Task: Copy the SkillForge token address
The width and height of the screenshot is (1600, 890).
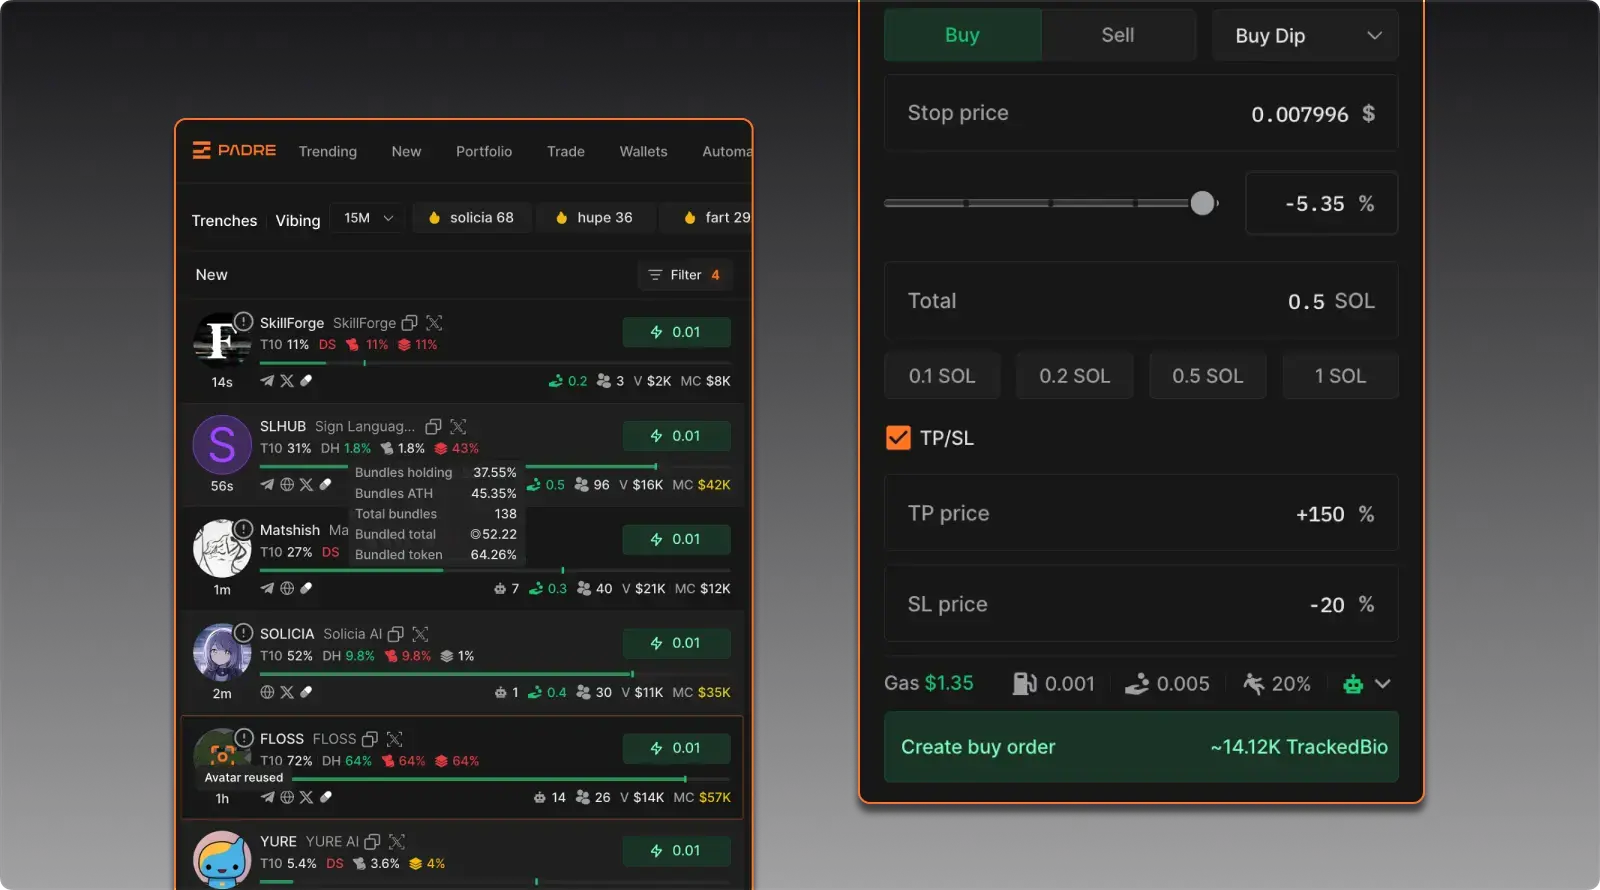Action: [409, 323]
